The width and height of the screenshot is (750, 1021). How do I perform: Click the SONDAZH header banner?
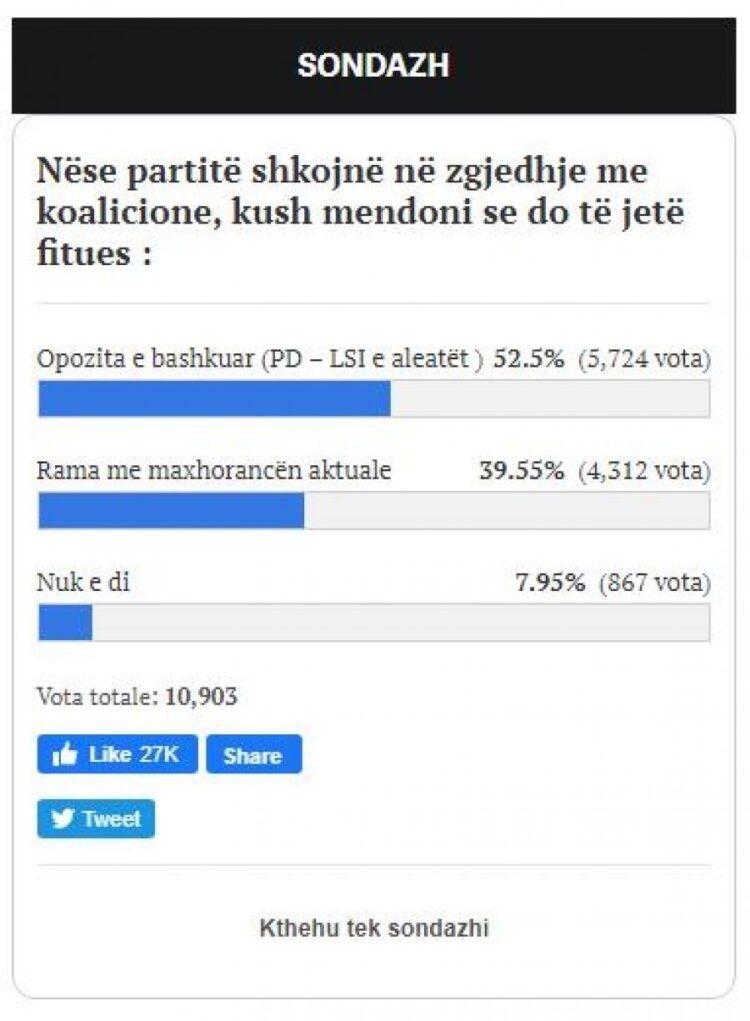coord(374,65)
